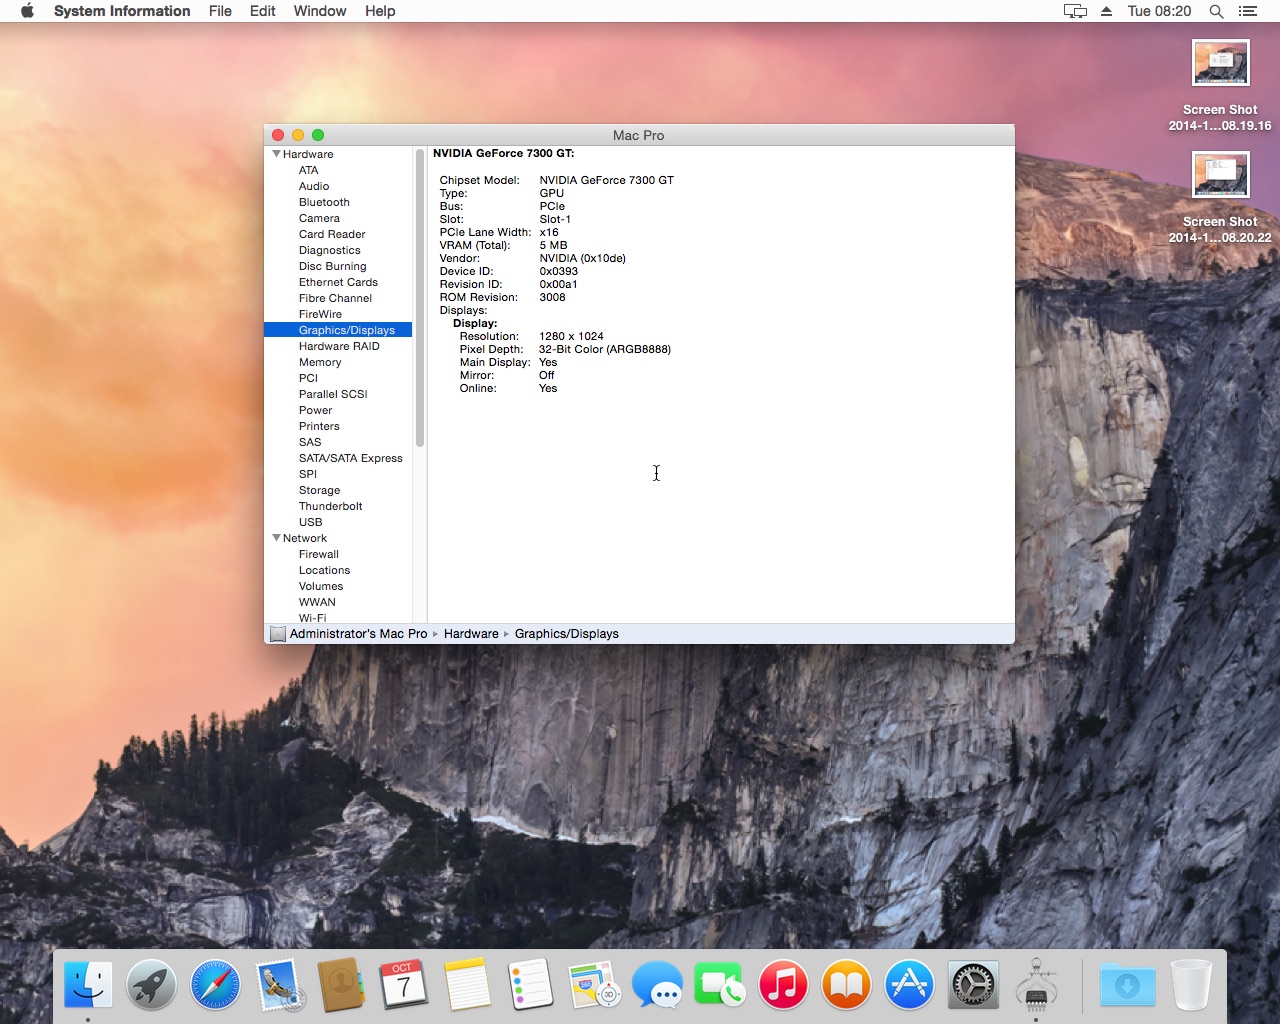Open Trash in the Dock

(x=1191, y=985)
